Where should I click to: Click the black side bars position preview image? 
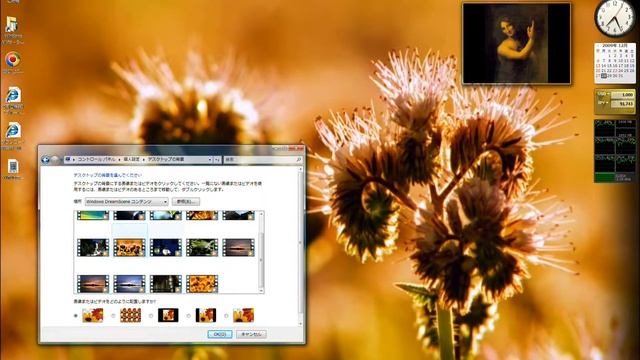pyautogui.click(x=206, y=315)
